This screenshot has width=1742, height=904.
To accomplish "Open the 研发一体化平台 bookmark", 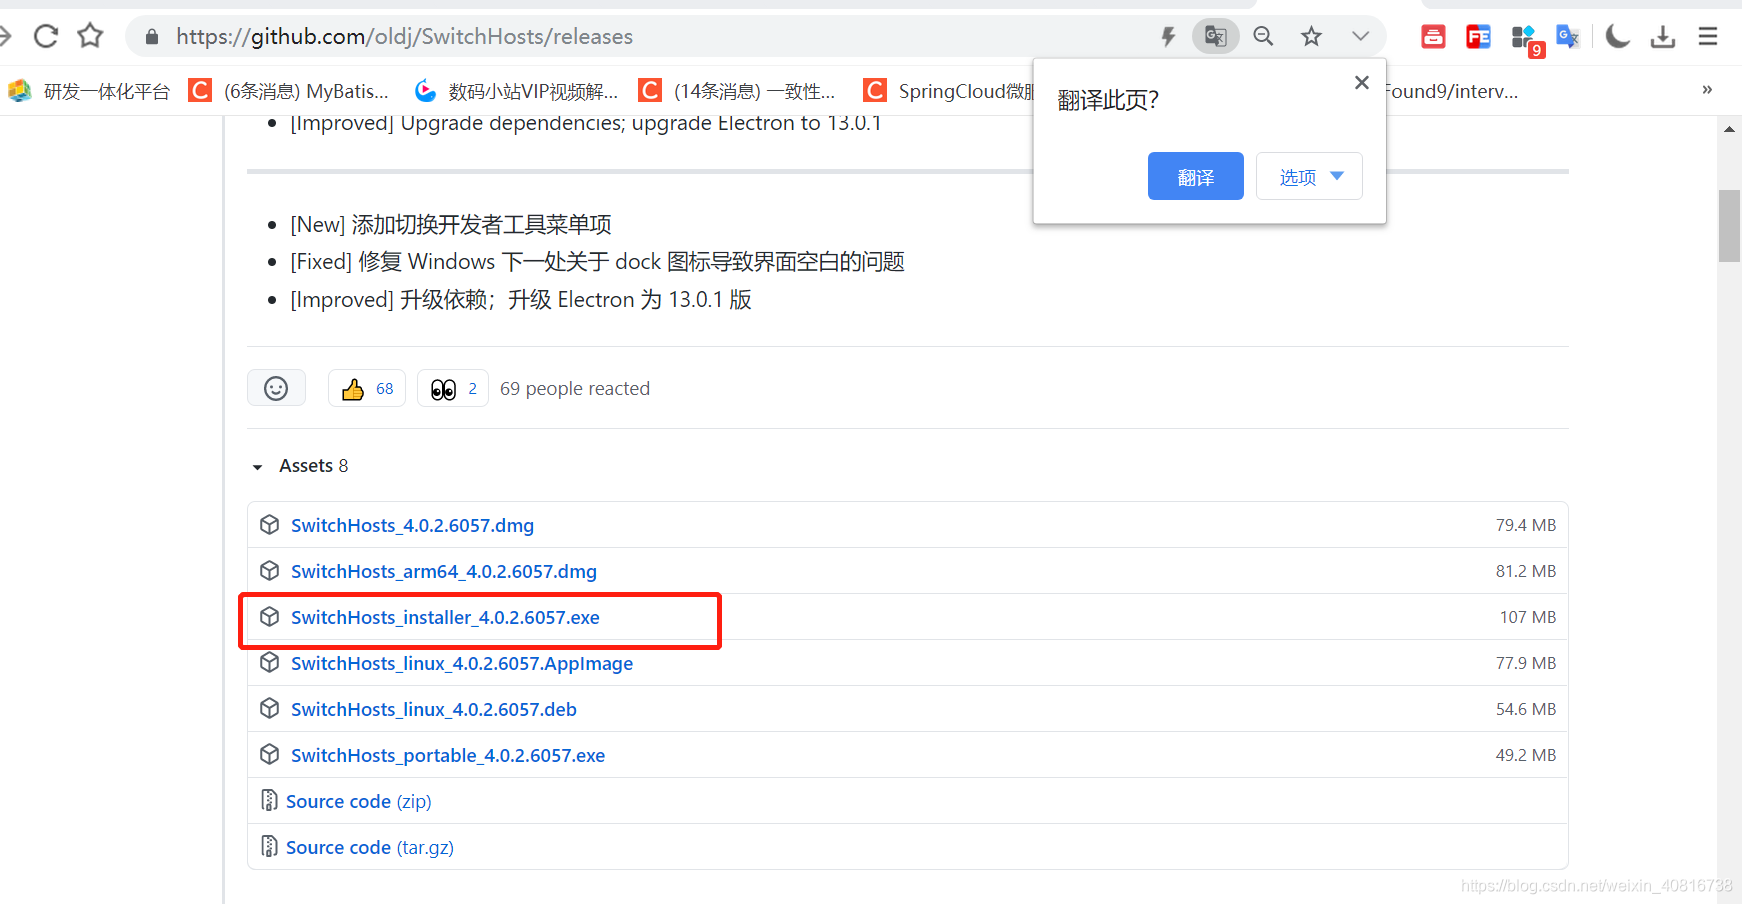I will [x=89, y=91].
